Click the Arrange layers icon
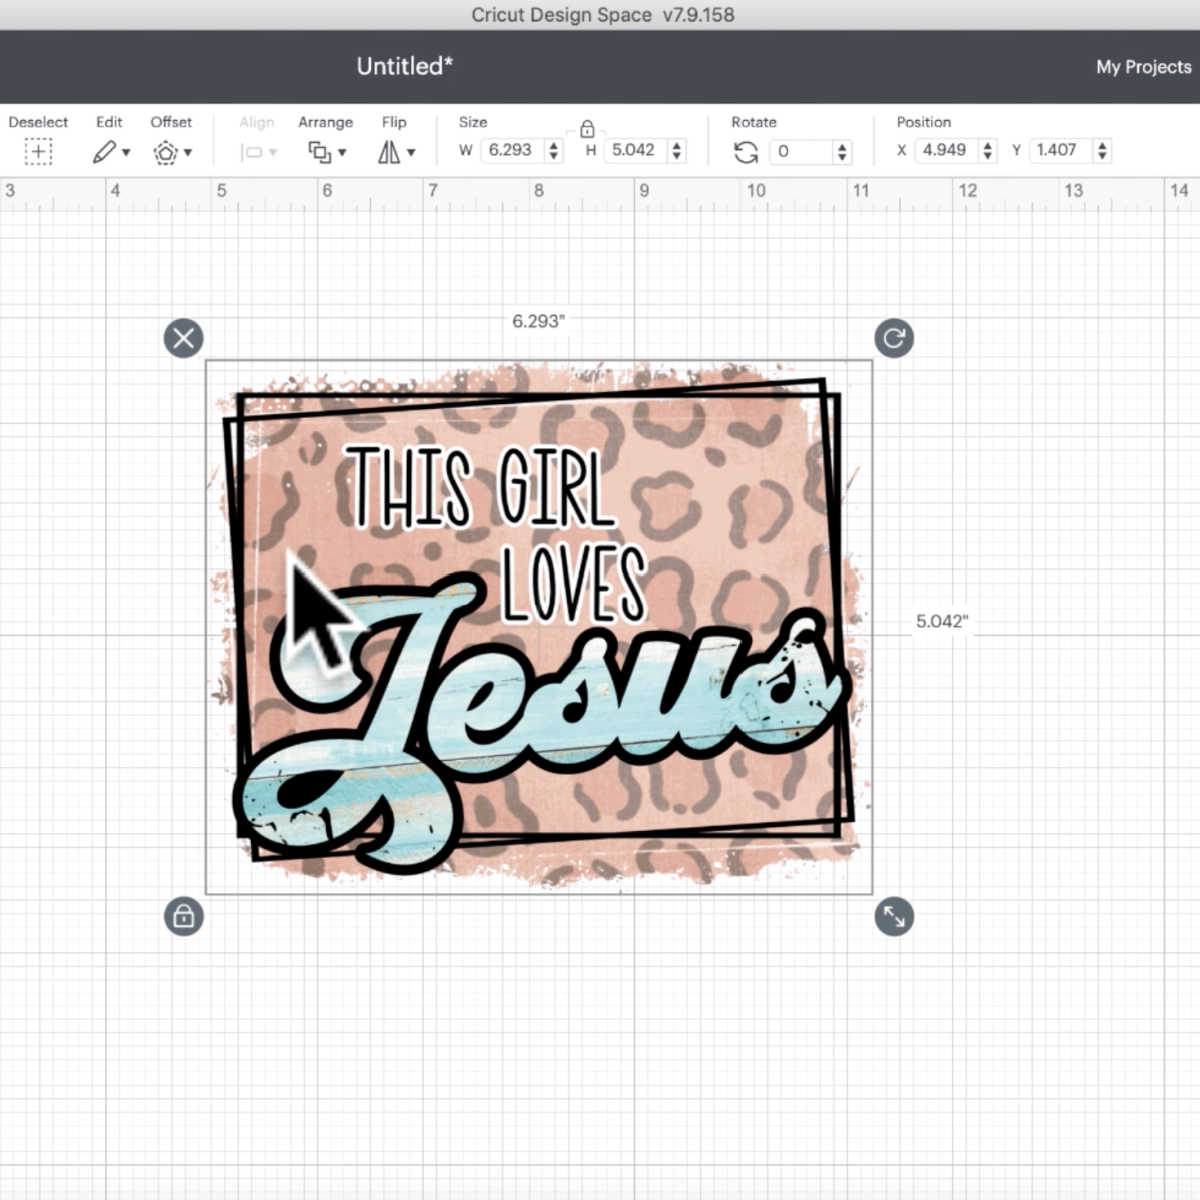 point(318,152)
